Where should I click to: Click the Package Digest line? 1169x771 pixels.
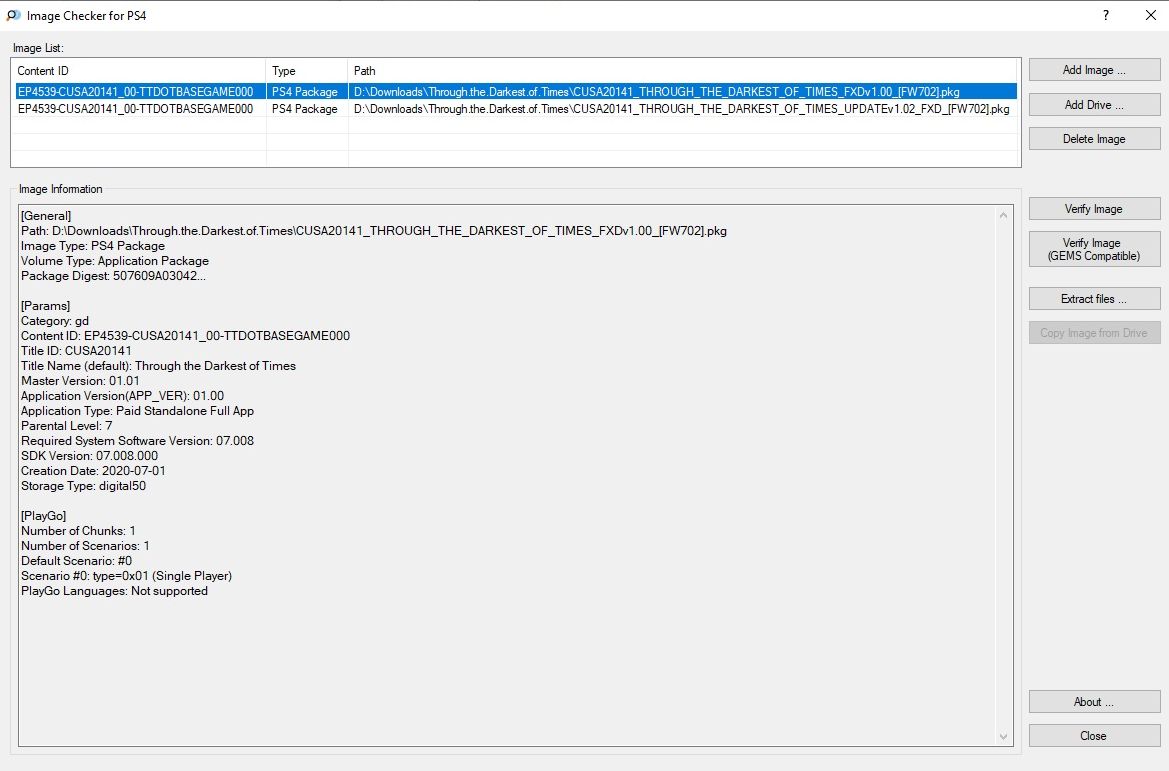pyautogui.click(x=113, y=276)
